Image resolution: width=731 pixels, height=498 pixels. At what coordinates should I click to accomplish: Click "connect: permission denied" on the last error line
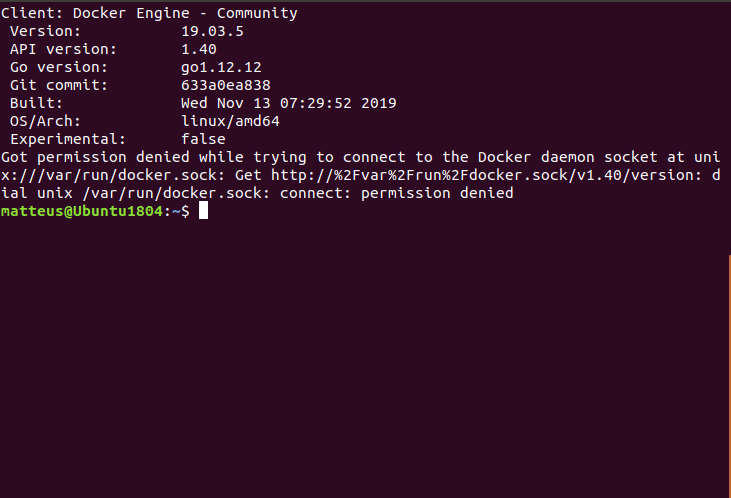[x=397, y=193]
